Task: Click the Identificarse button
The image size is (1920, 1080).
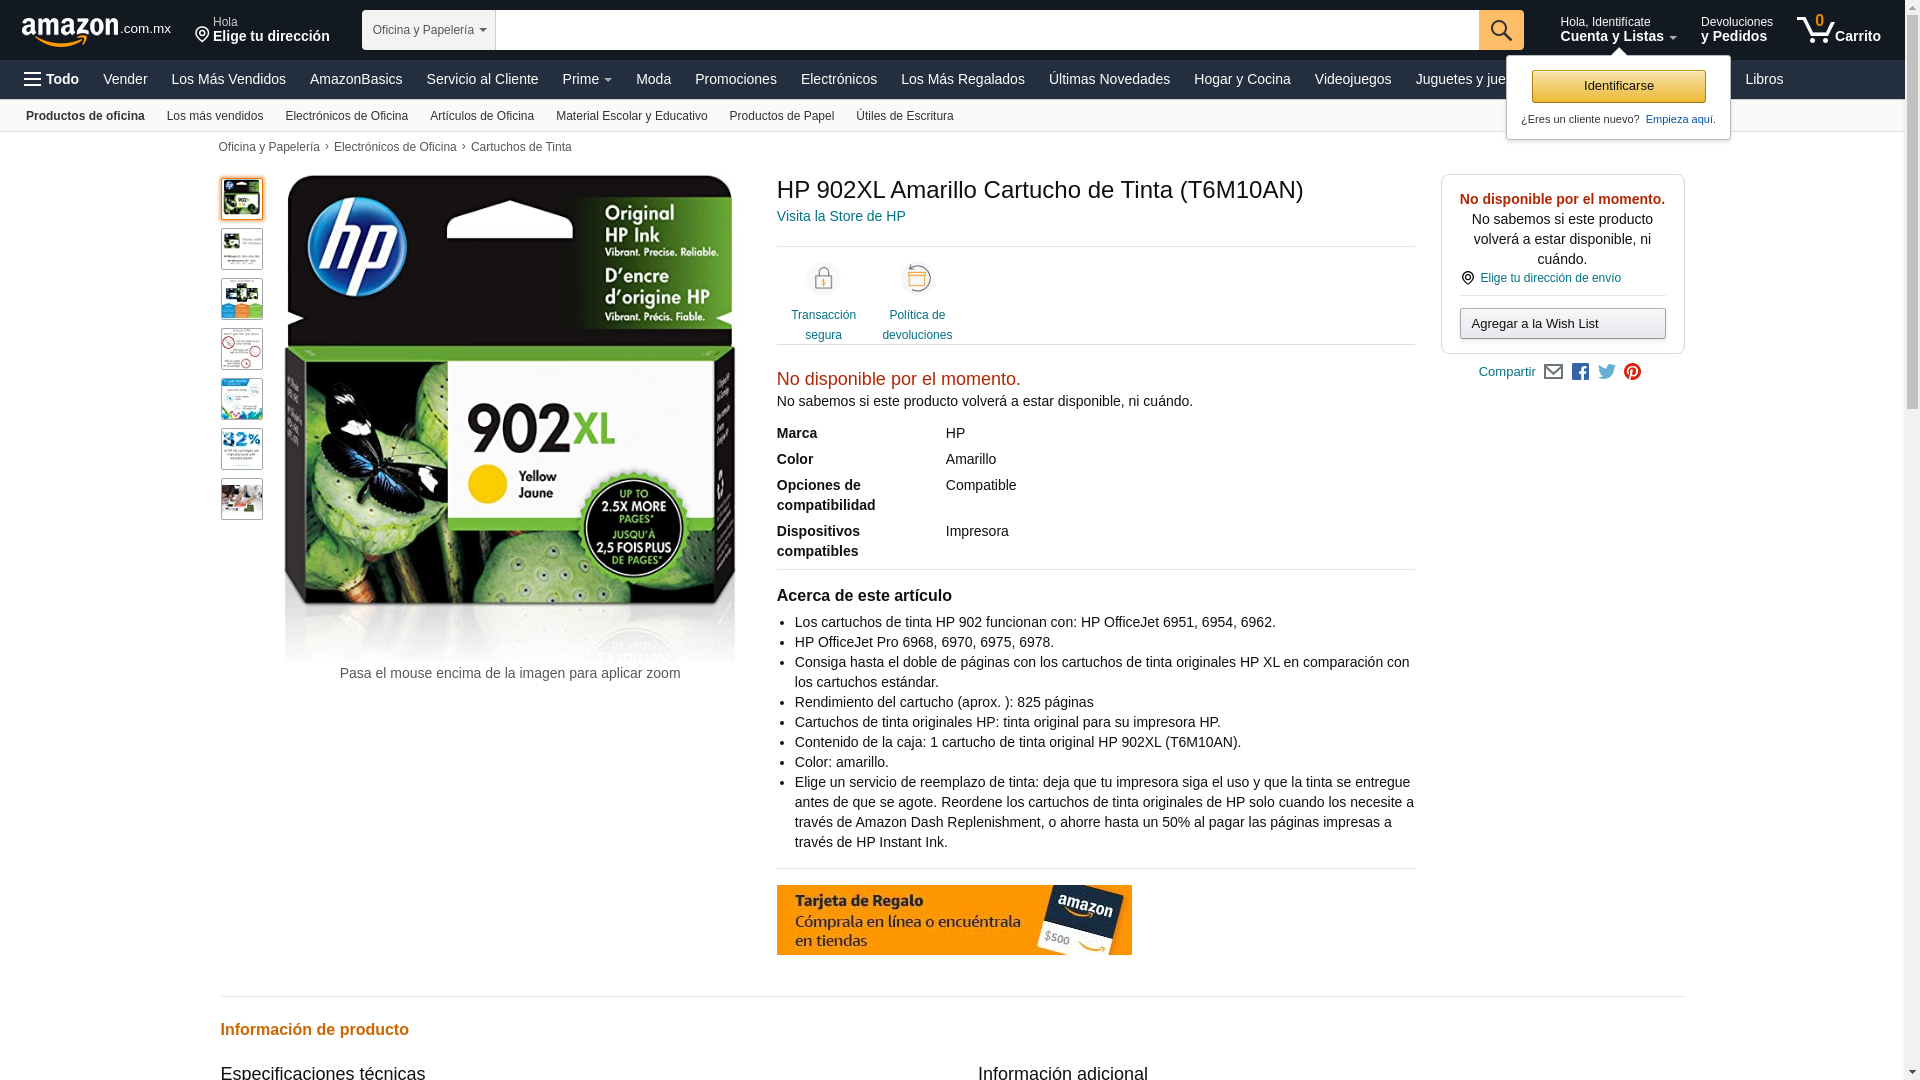Action: point(1618,86)
